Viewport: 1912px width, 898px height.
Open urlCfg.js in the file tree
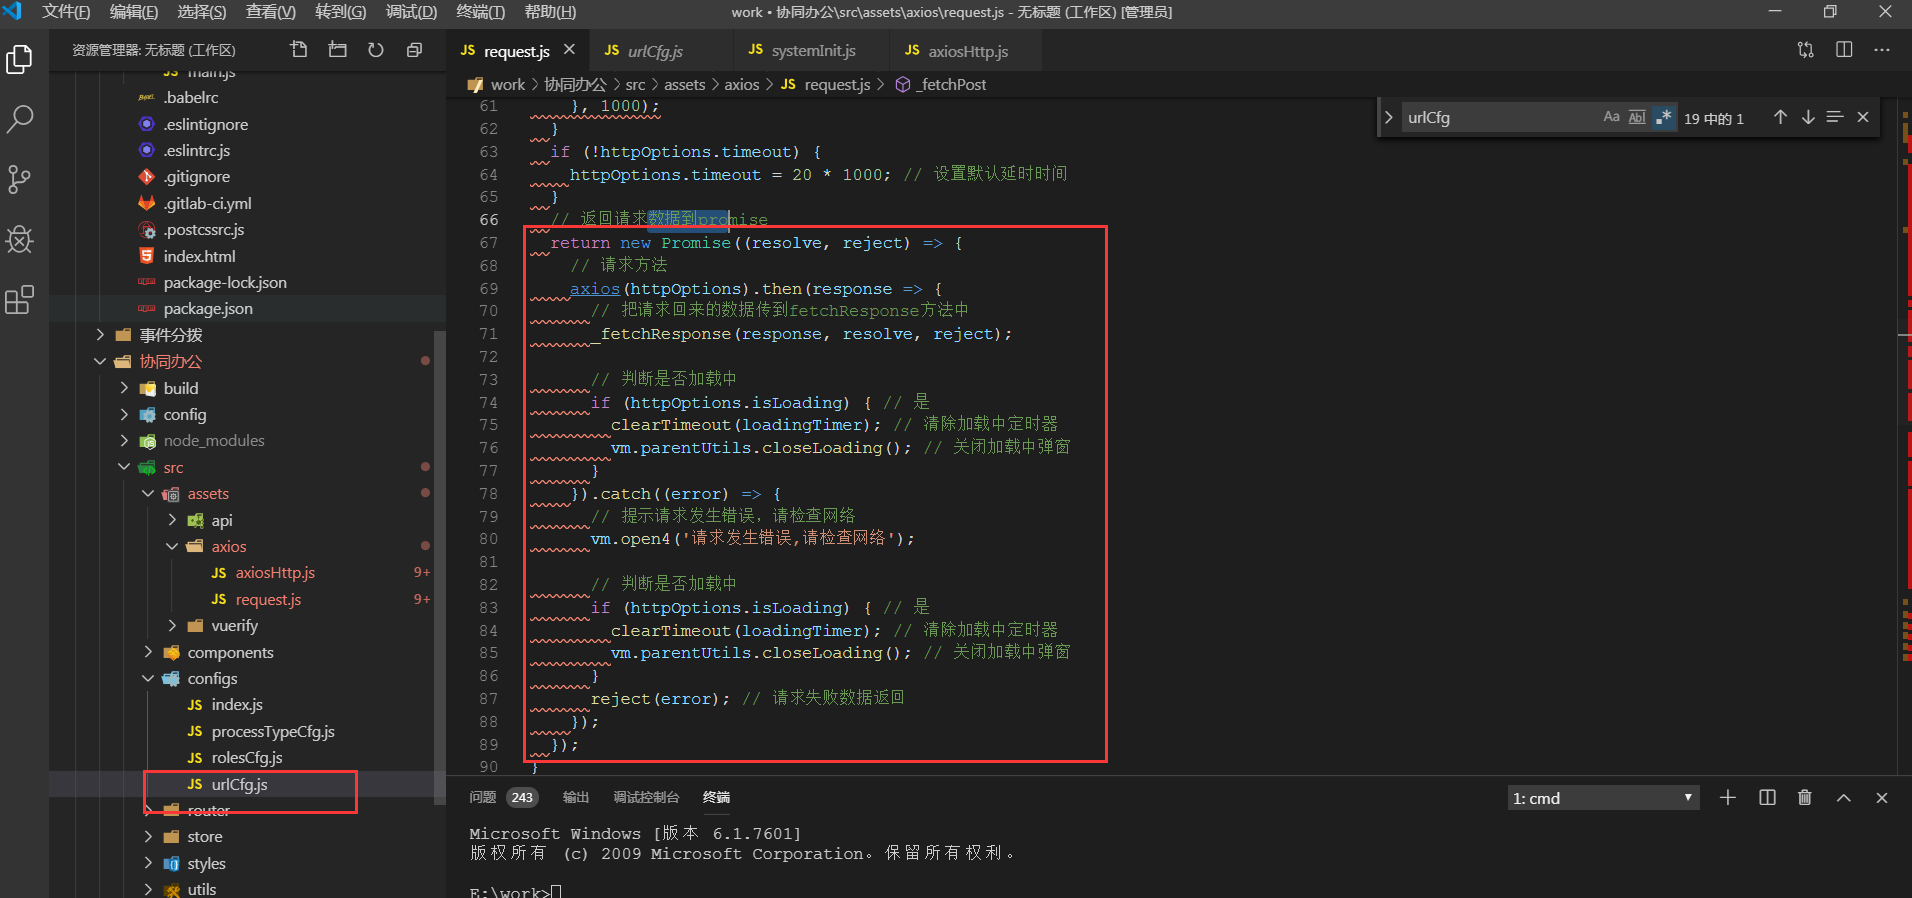tap(241, 784)
